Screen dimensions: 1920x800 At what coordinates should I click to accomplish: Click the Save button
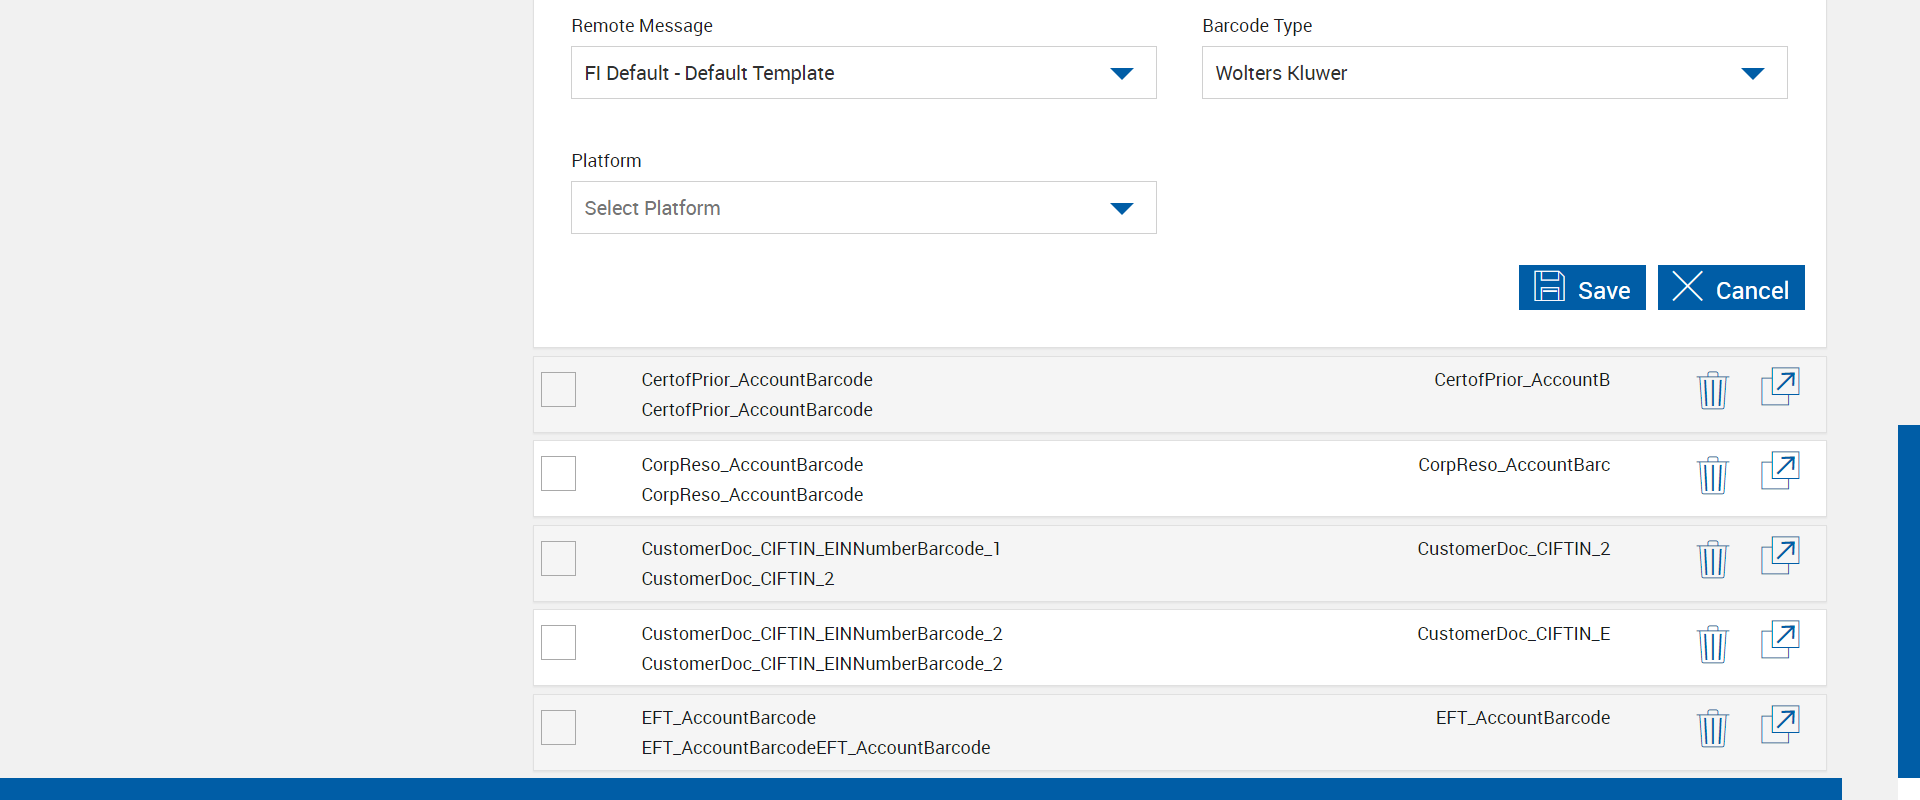1581,288
